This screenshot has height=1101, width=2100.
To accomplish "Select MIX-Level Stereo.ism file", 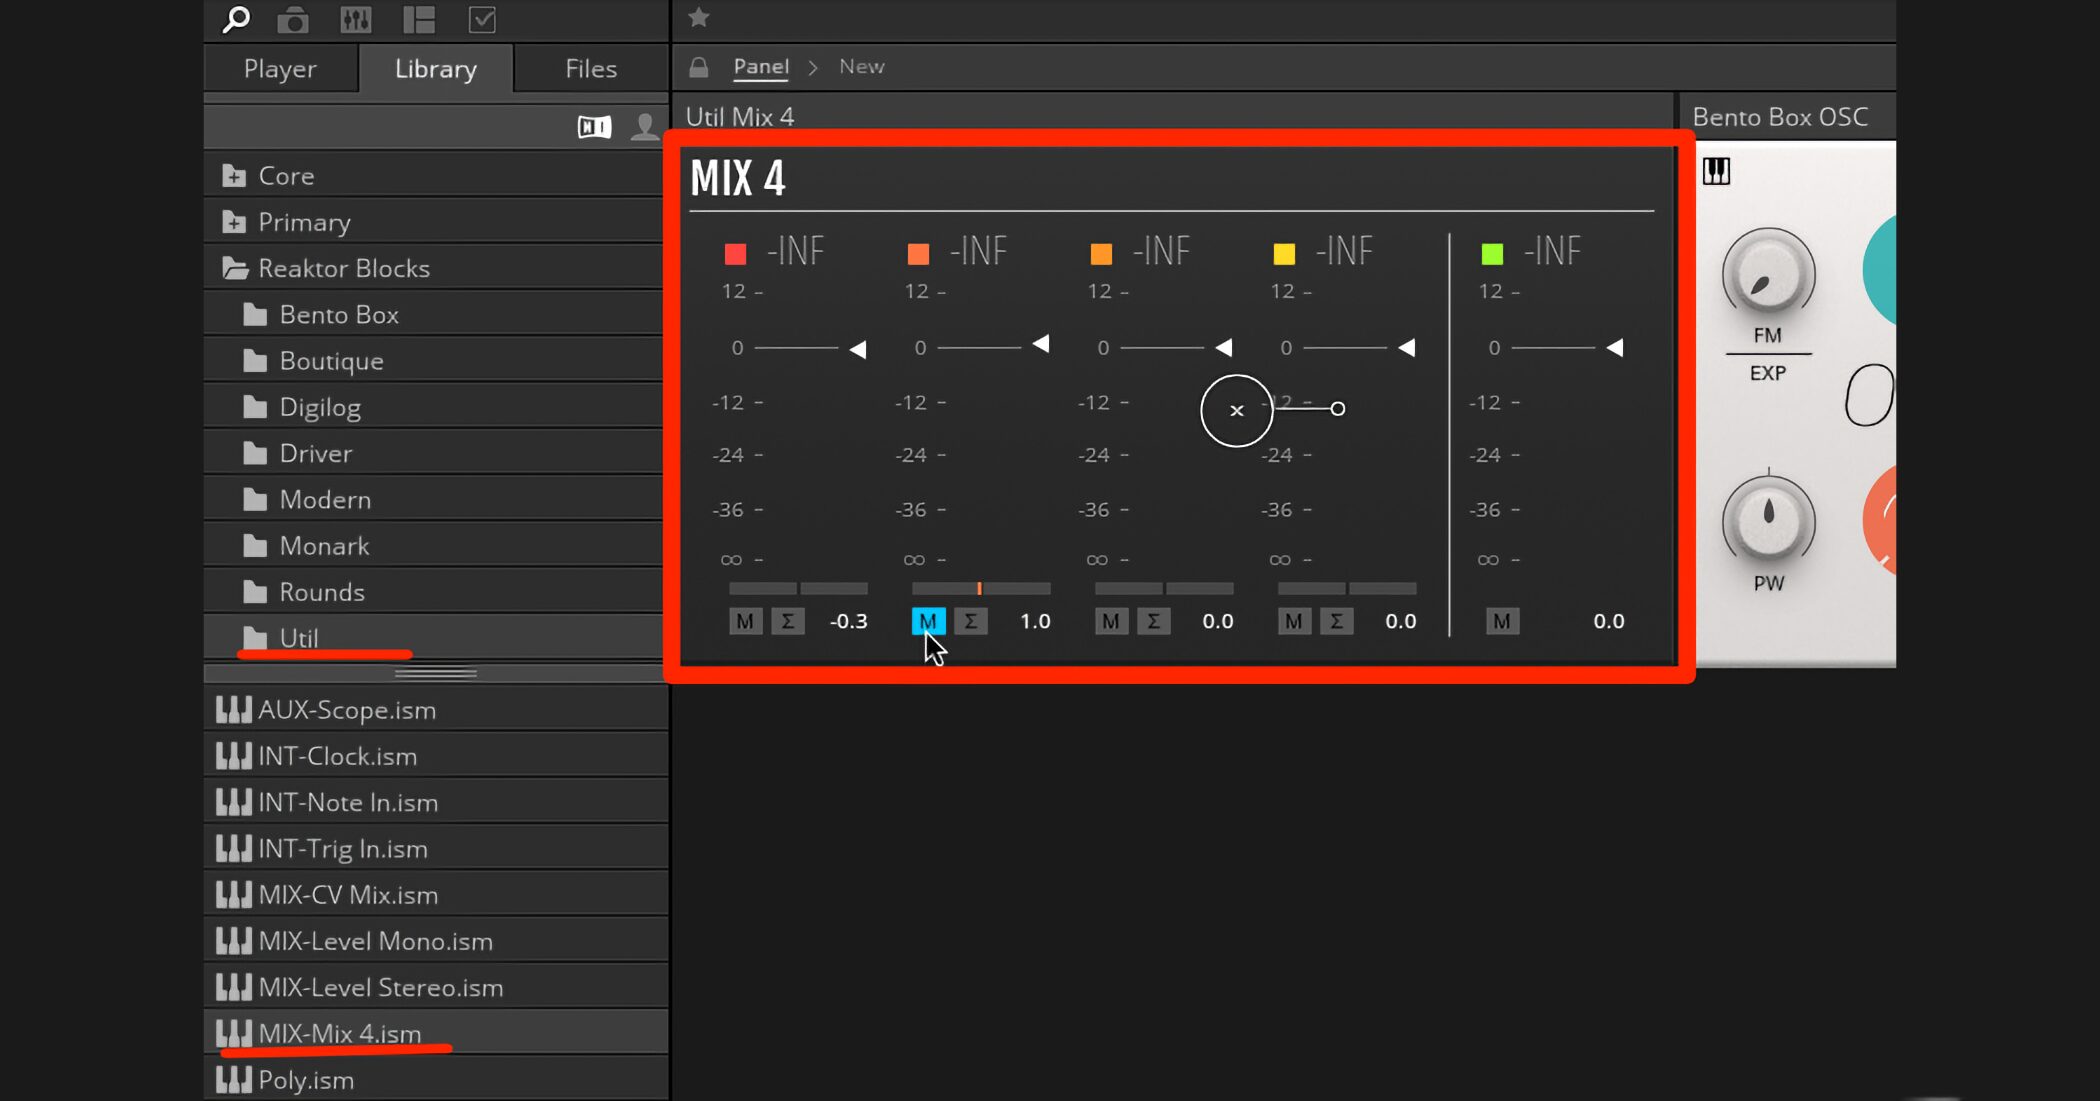I will (436, 987).
